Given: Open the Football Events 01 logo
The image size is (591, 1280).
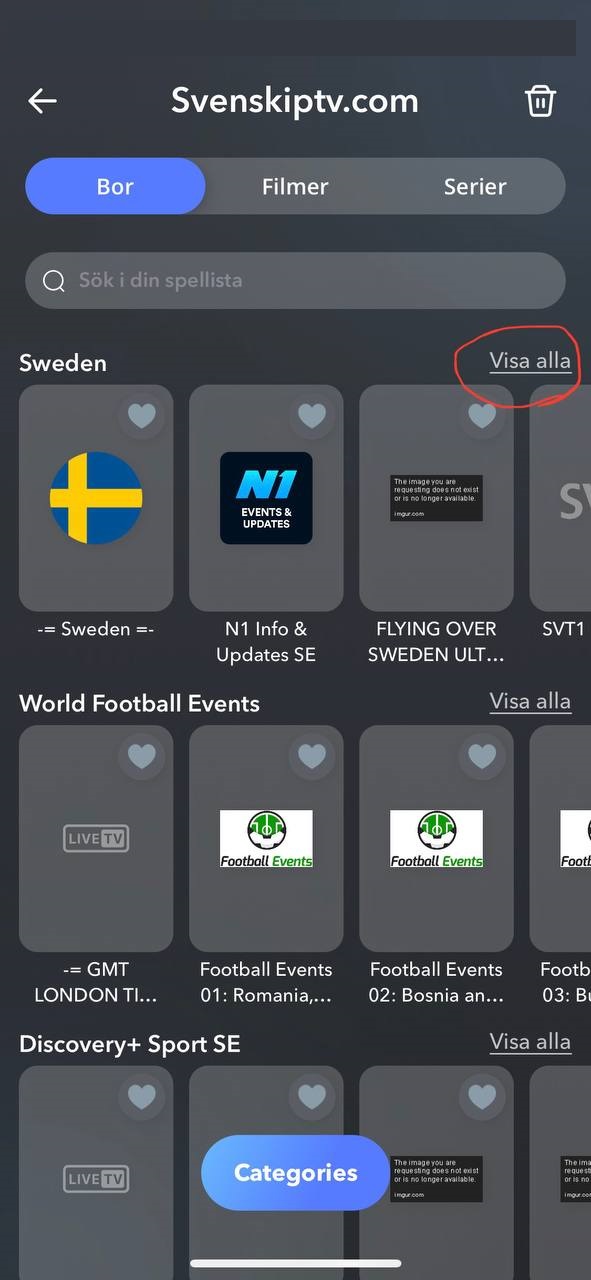Looking at the screenshot, I should pos(266,838).
